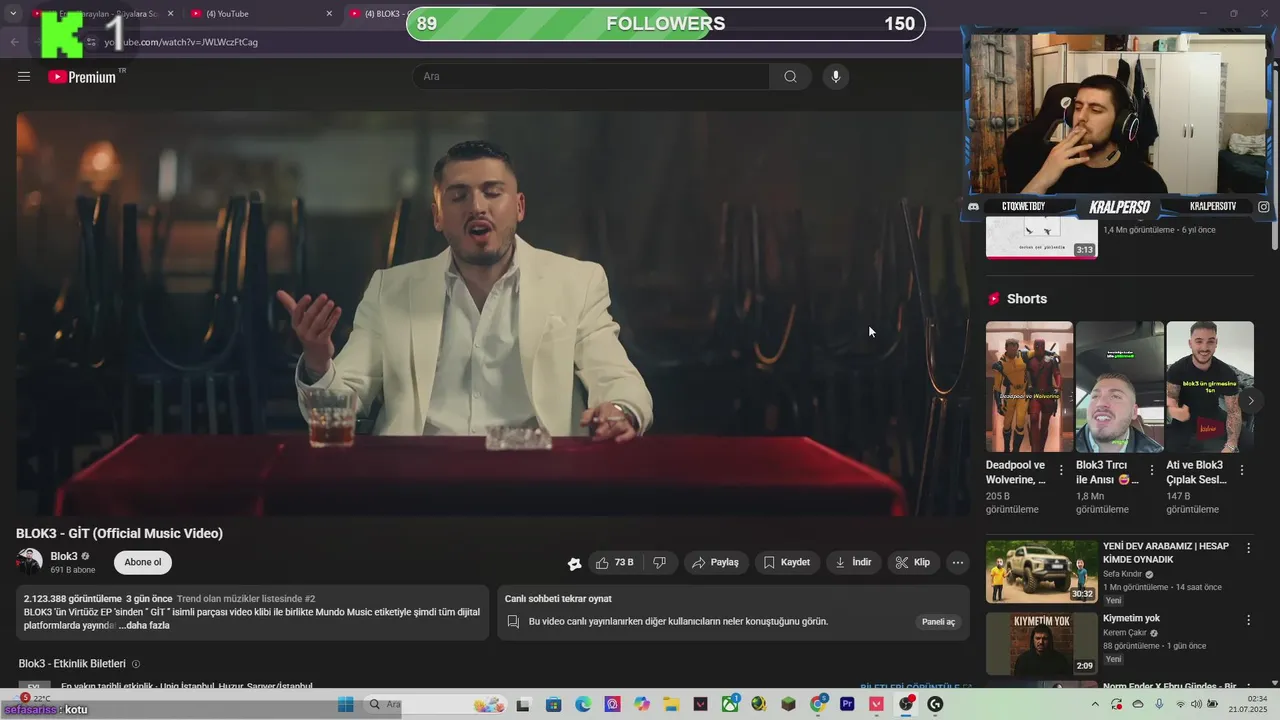Open more actions three-dot menu below video

pyautogui.click(x=958, y=563)
